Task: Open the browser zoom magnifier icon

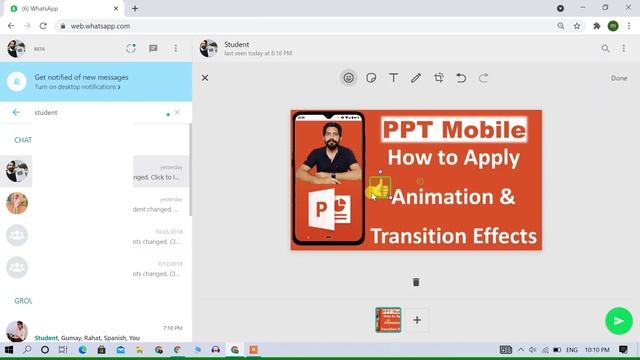Action: 561,26
